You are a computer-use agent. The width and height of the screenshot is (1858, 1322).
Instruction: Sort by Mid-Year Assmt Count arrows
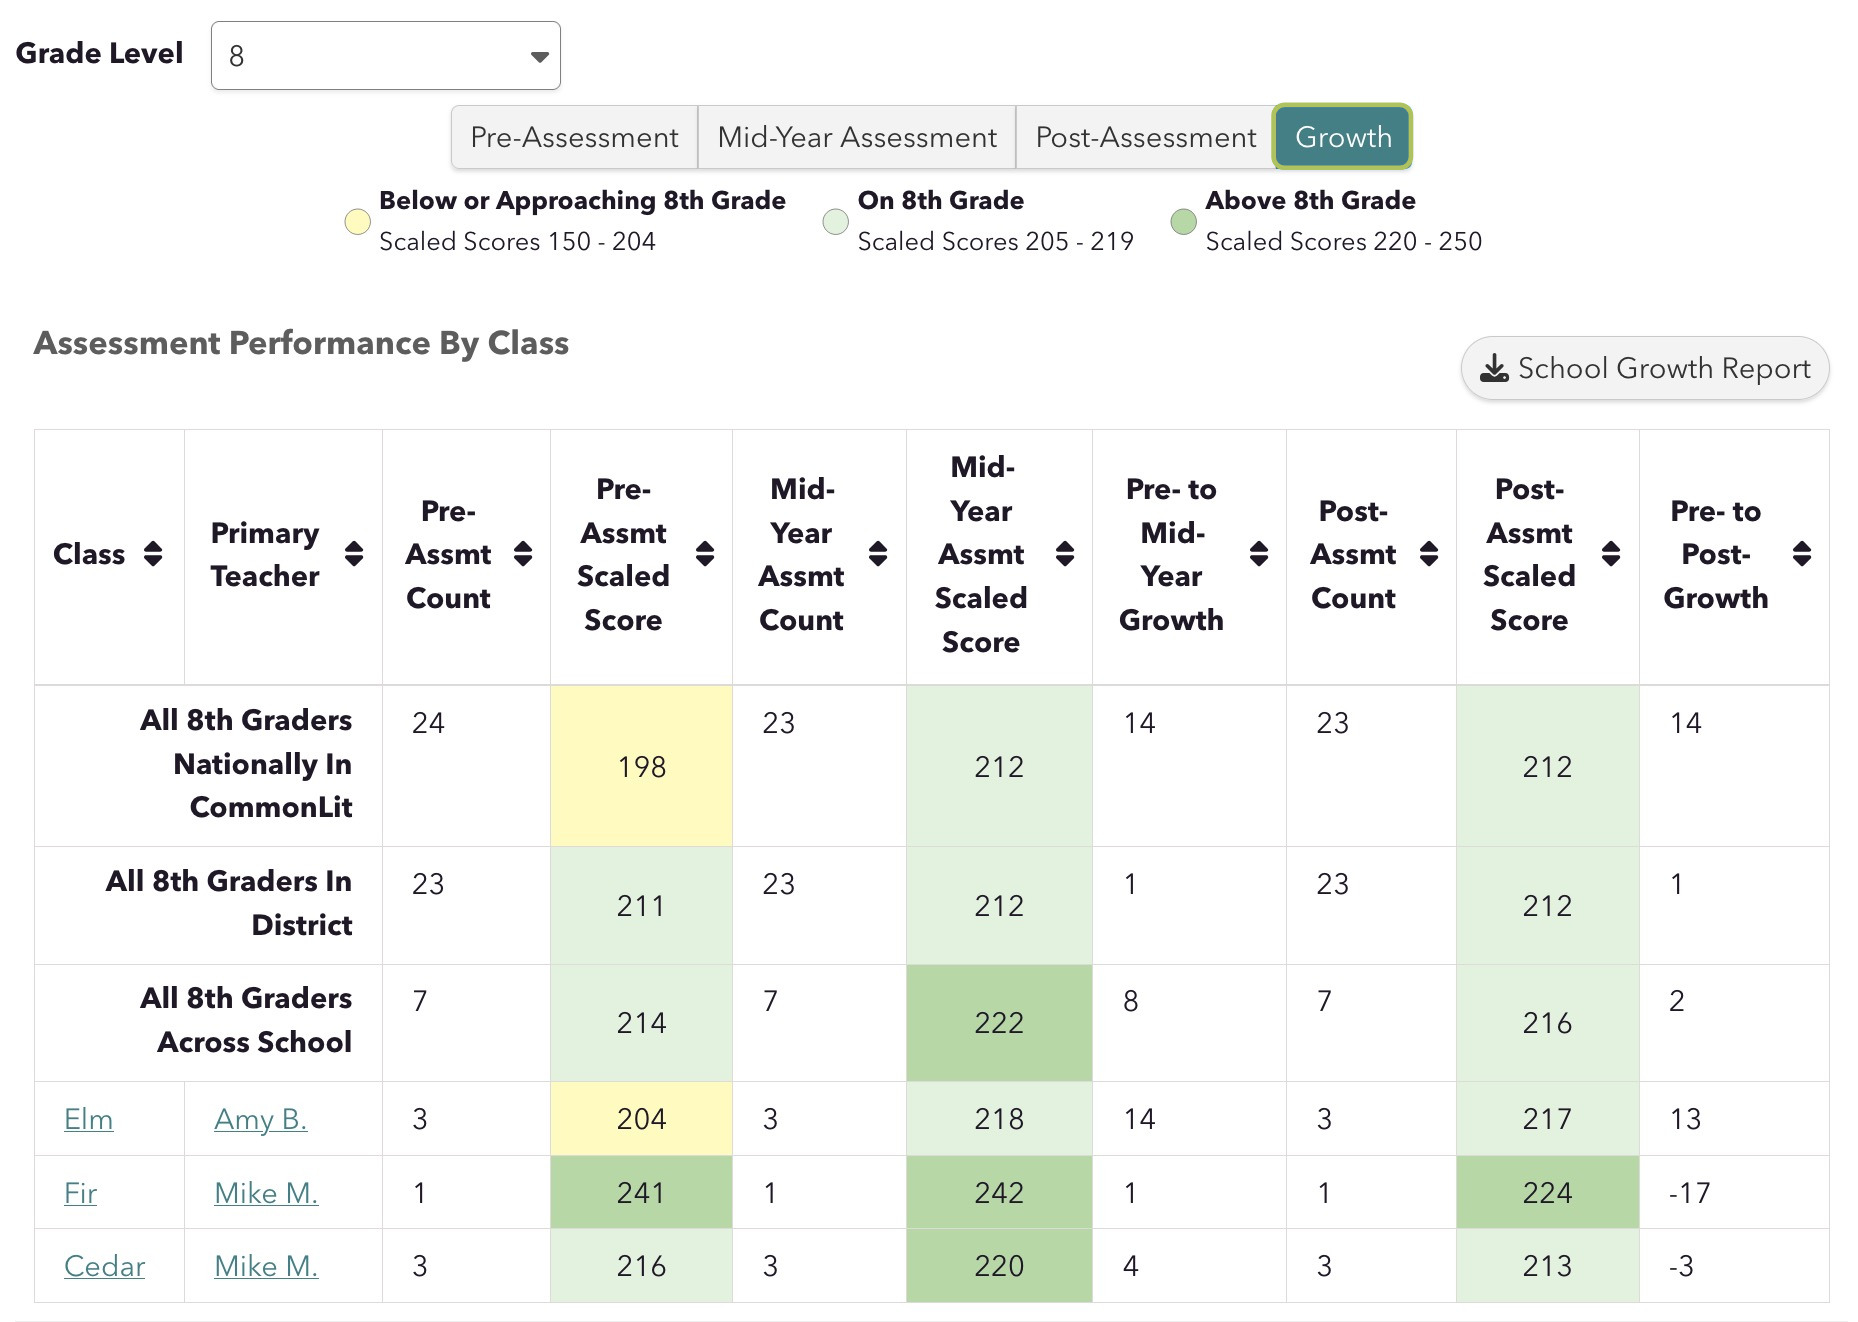pyautogui.click(x=878, y=554)
